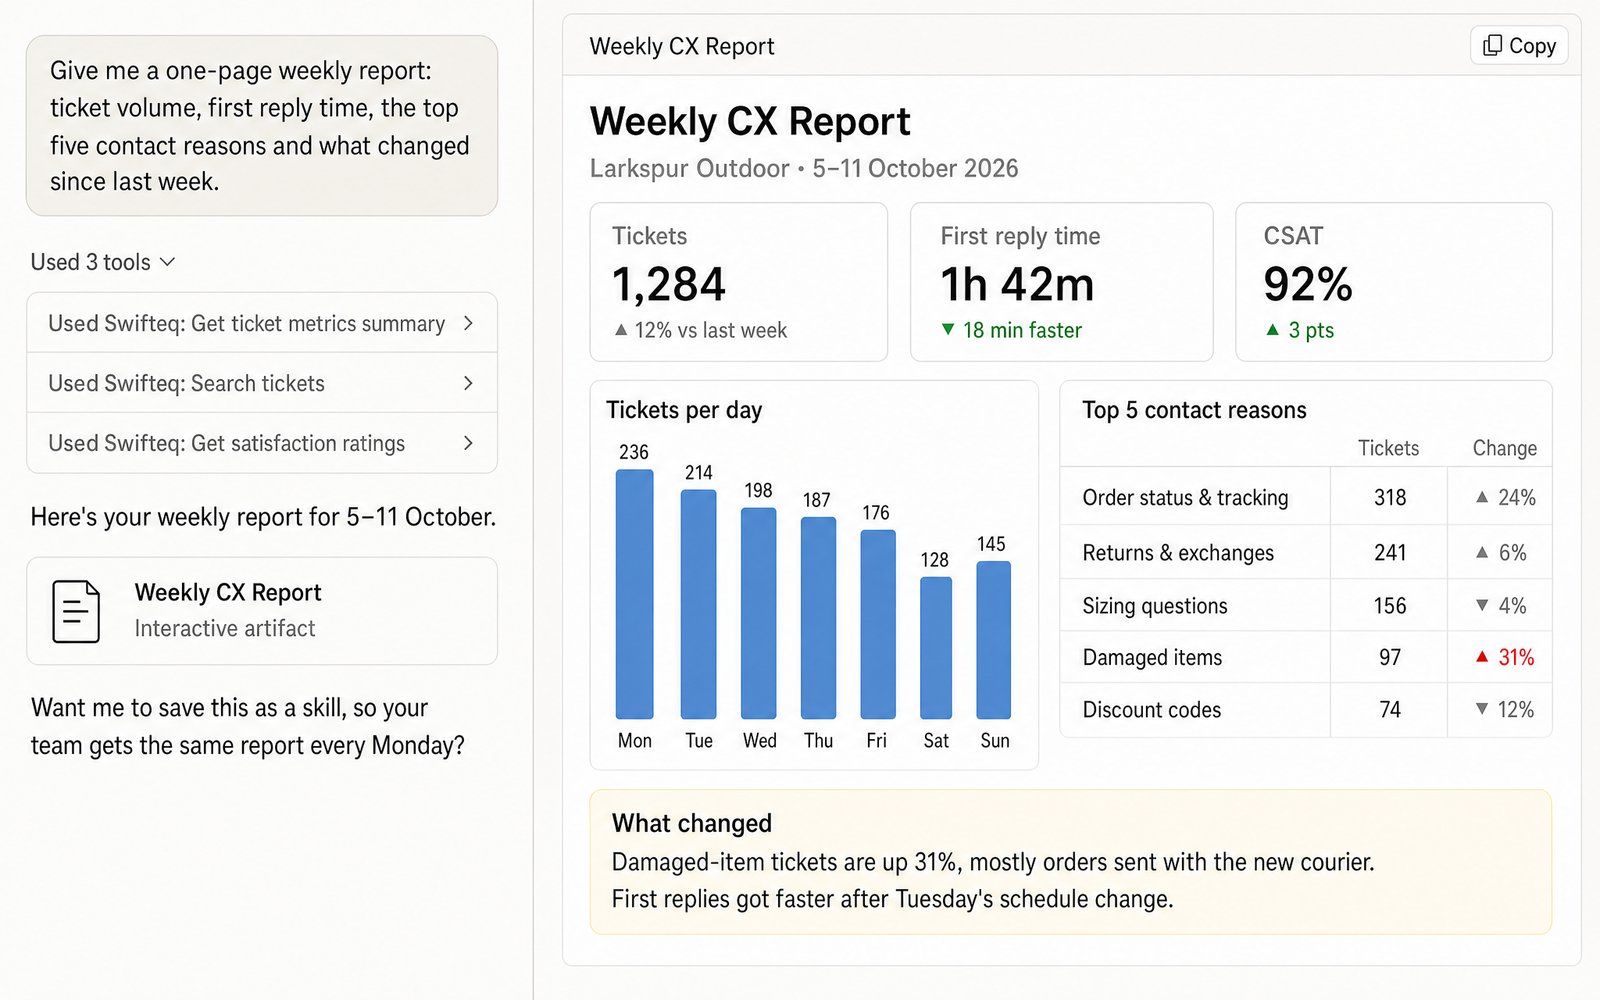Click the CSAT 92% card
1600x1000 pixels.
pos(1394,282)
